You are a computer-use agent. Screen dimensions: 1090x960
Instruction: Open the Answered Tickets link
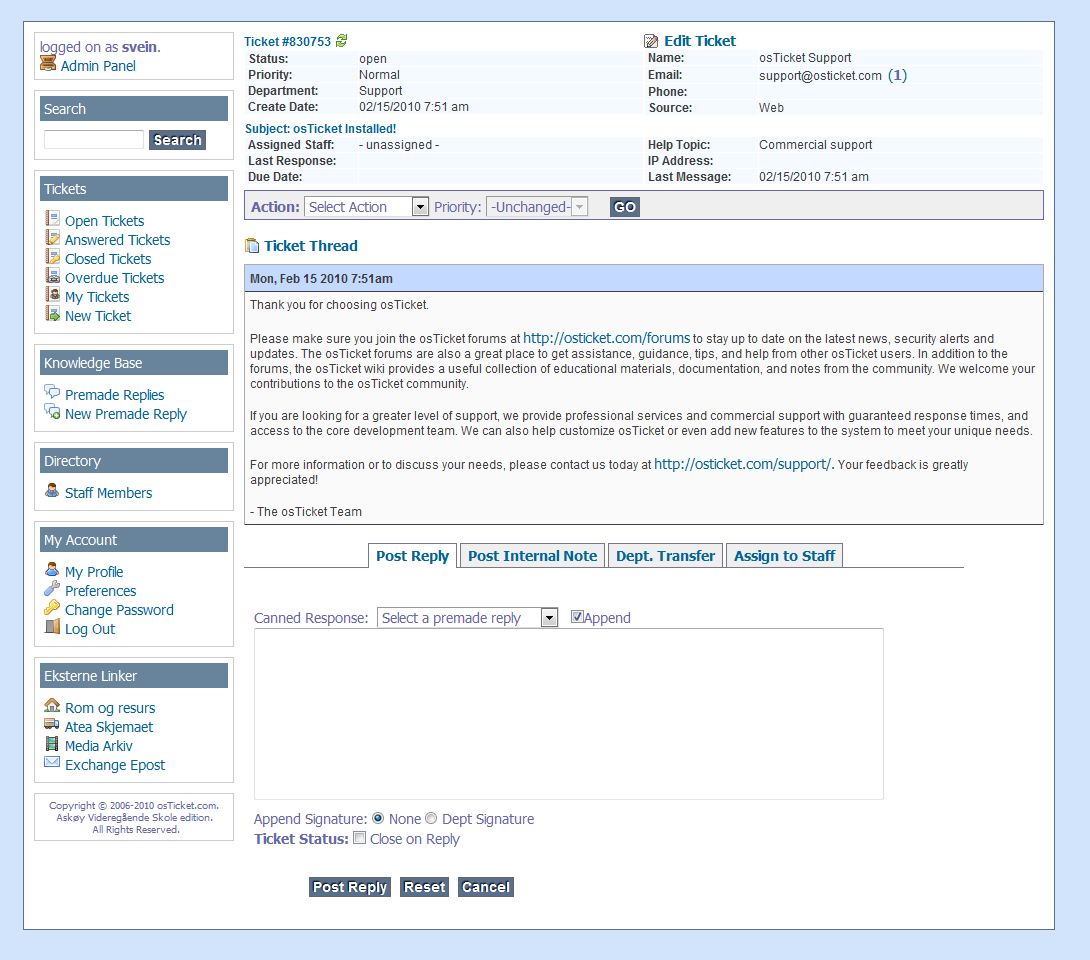pyautogui.click(x=117, y=240)
